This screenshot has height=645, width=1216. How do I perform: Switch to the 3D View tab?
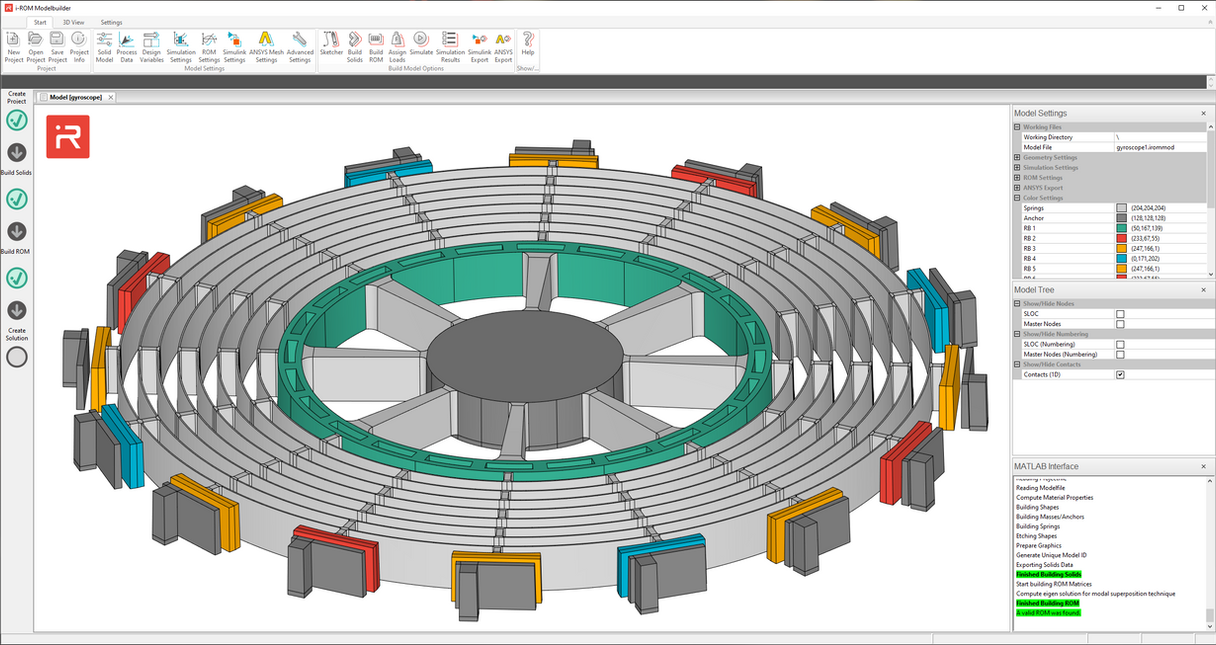tap(74, 21)
